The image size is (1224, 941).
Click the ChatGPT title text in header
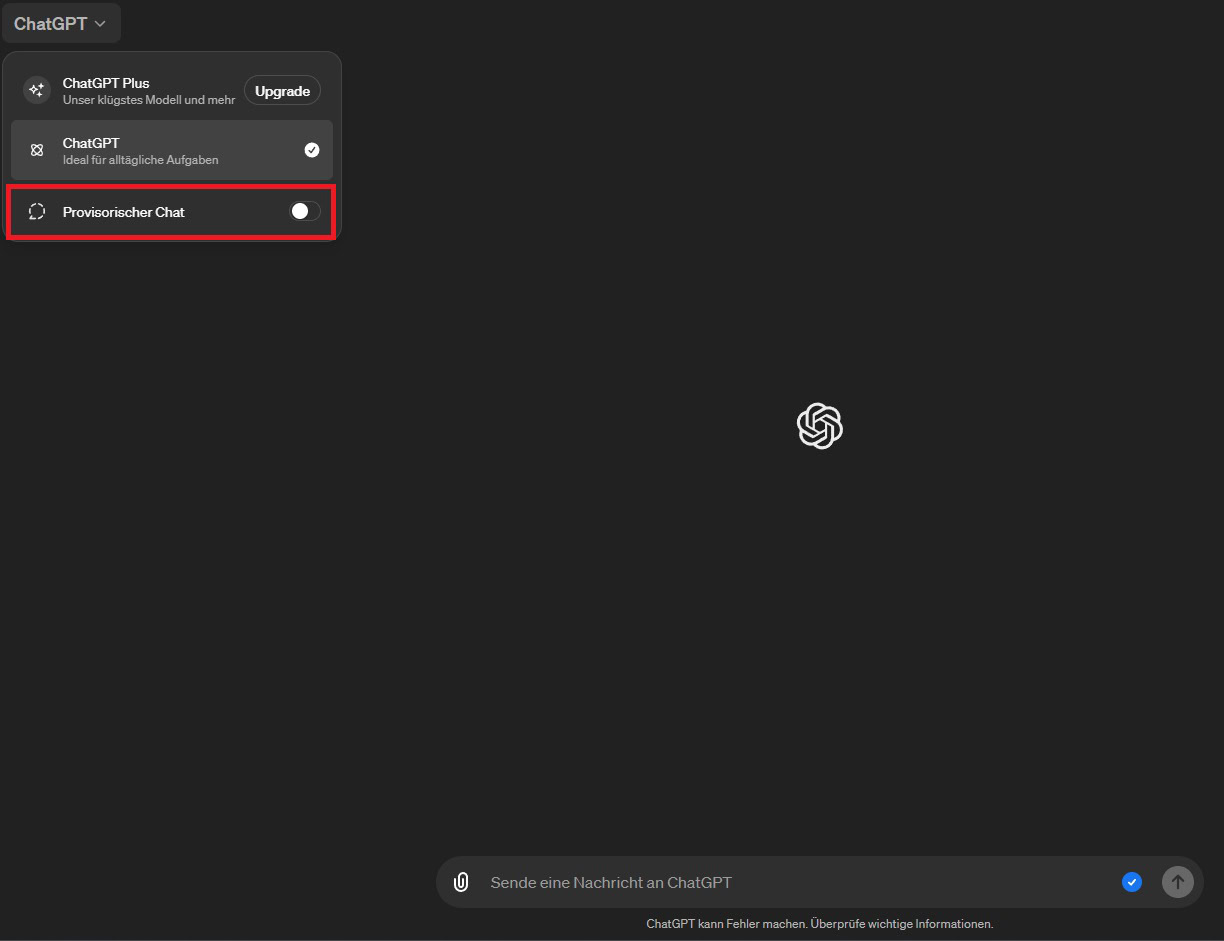click(50, 24)
